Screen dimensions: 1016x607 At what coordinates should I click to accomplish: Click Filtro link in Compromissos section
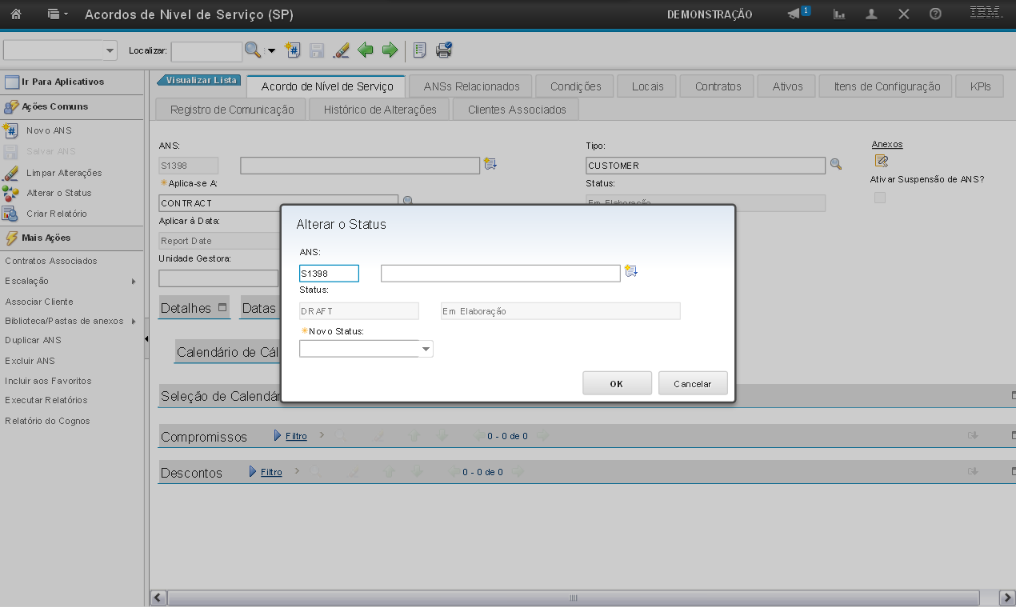point(295,436)
